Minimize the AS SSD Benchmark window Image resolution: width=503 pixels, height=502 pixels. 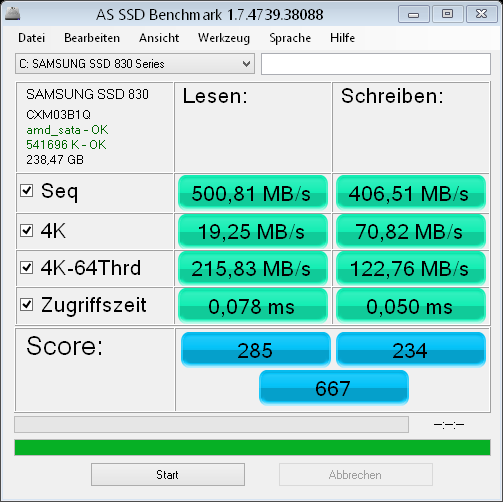[x=414, y=14]
